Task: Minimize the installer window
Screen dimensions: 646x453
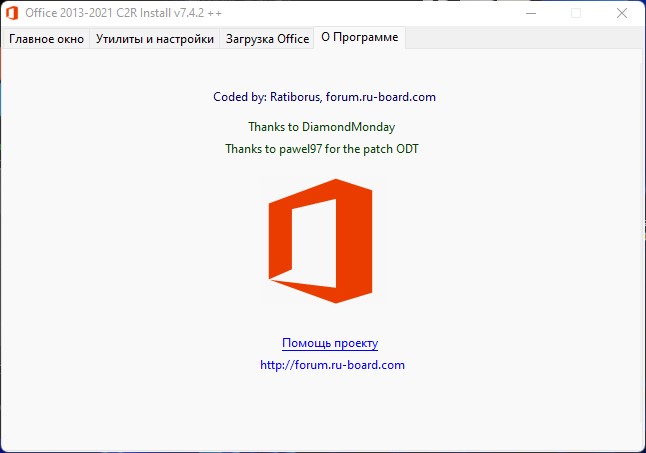Action: 530,13
